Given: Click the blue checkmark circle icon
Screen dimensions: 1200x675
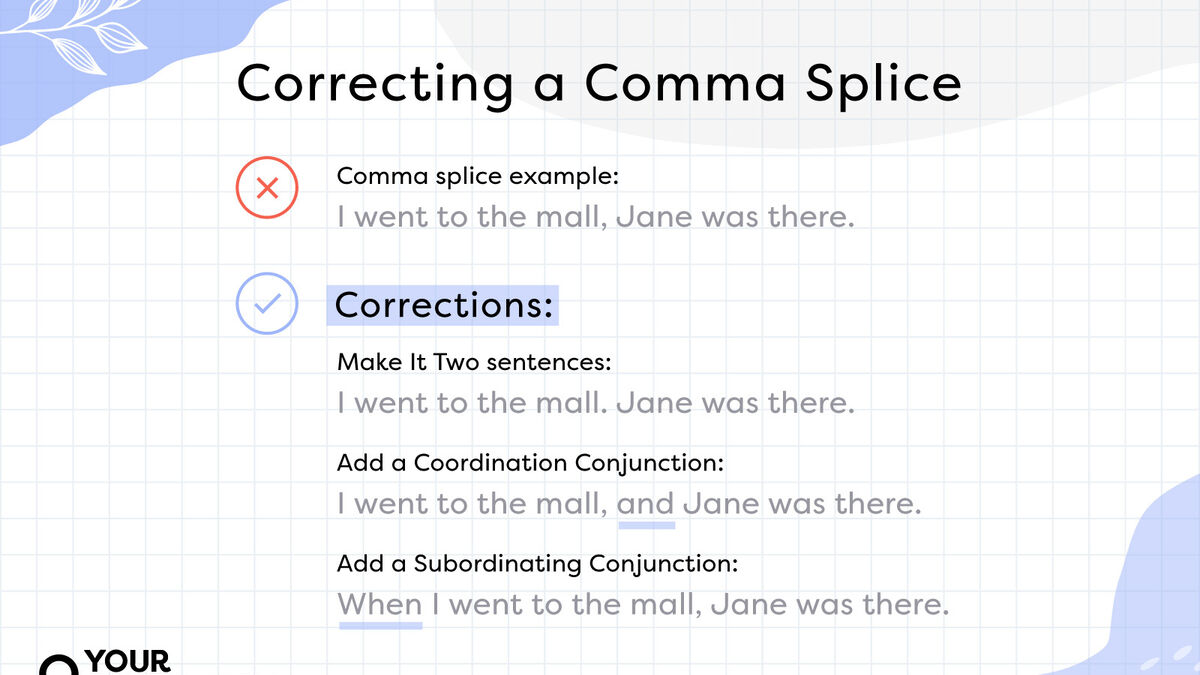Looking at the screenshot, I should pyautogui.click(x=267, y=303).
